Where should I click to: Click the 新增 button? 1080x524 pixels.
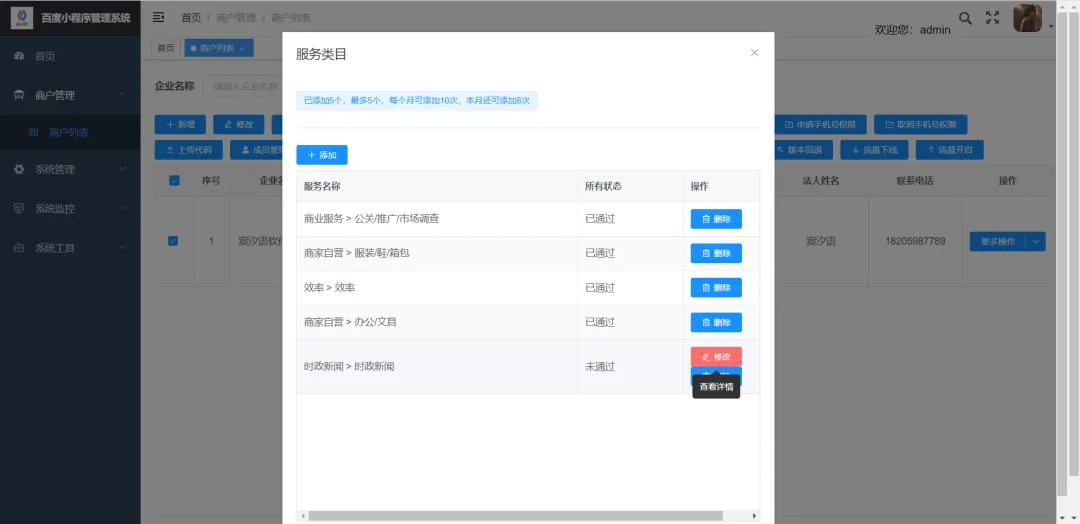coord(180,125)
